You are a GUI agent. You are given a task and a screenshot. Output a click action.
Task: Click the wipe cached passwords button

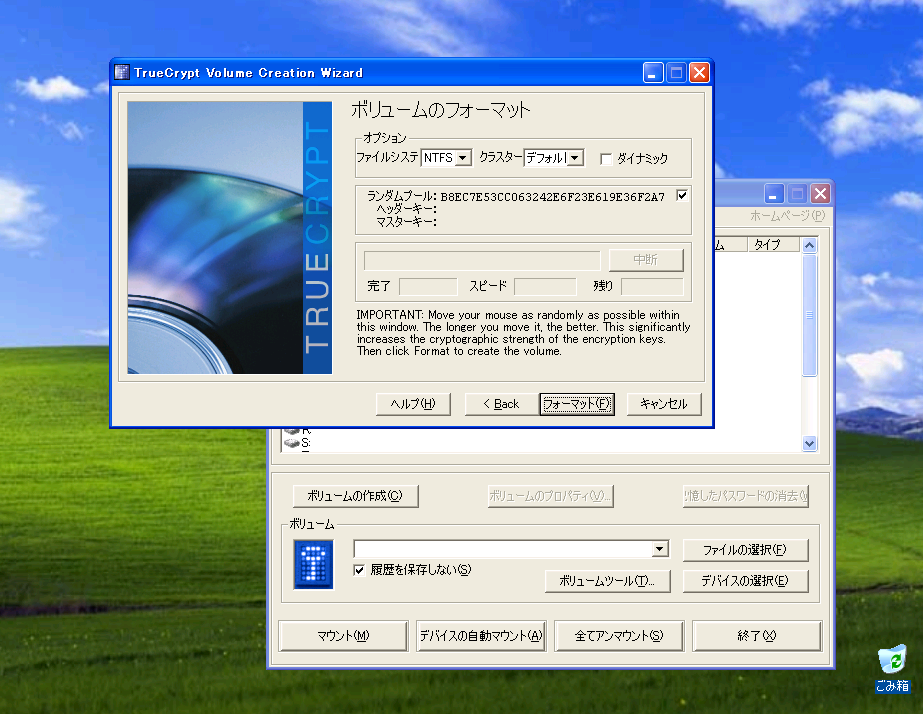pyautogui.click(x=745, y=496)
